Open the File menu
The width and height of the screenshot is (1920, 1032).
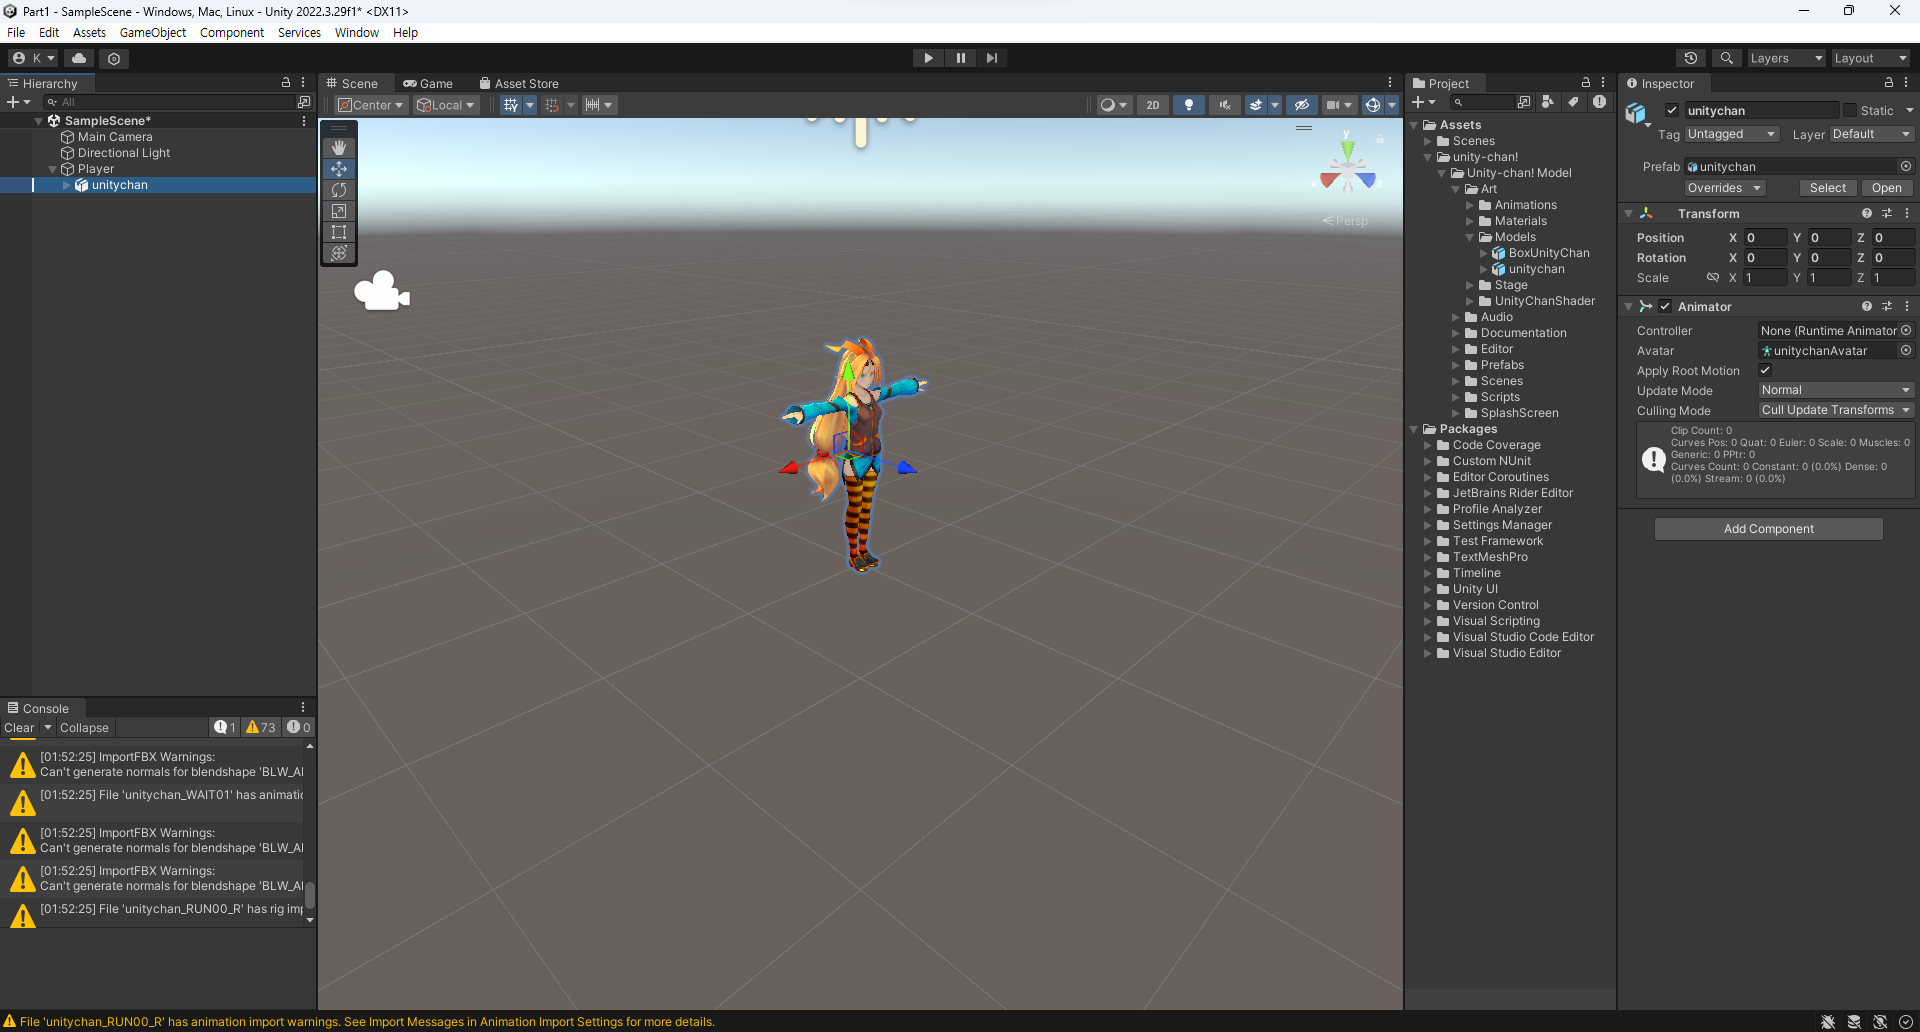pyautogui.click(x=16, y=32)
